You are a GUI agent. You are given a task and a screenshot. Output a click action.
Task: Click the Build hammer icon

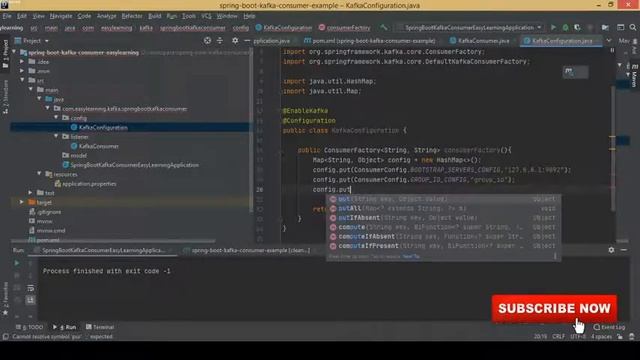383,27
